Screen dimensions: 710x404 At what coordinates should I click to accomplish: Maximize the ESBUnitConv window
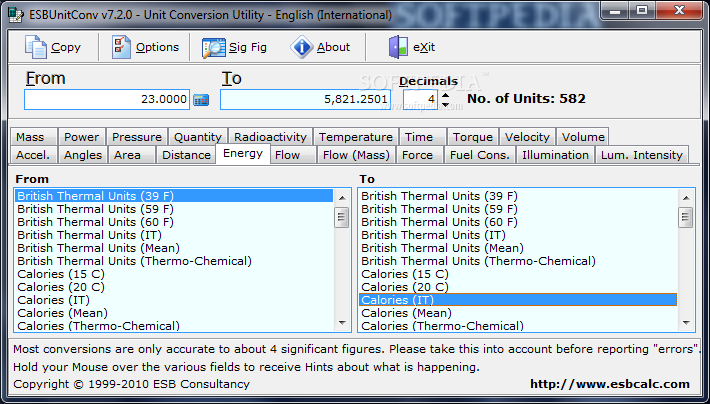[642, 10]
